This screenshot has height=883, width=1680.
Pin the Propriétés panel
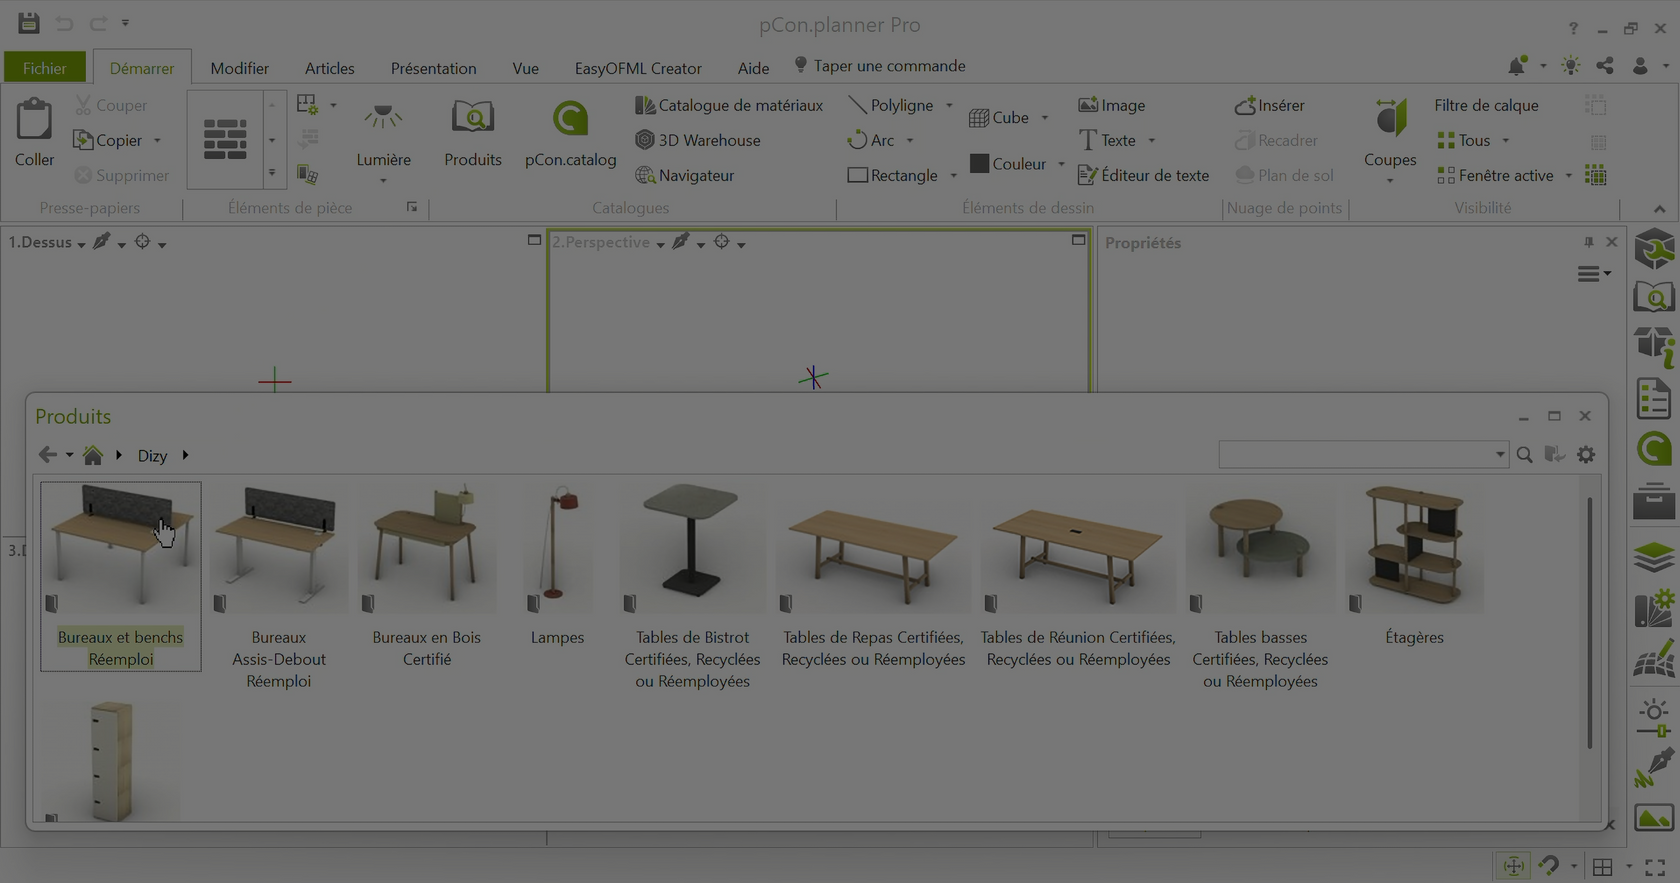coord(1588,242)
